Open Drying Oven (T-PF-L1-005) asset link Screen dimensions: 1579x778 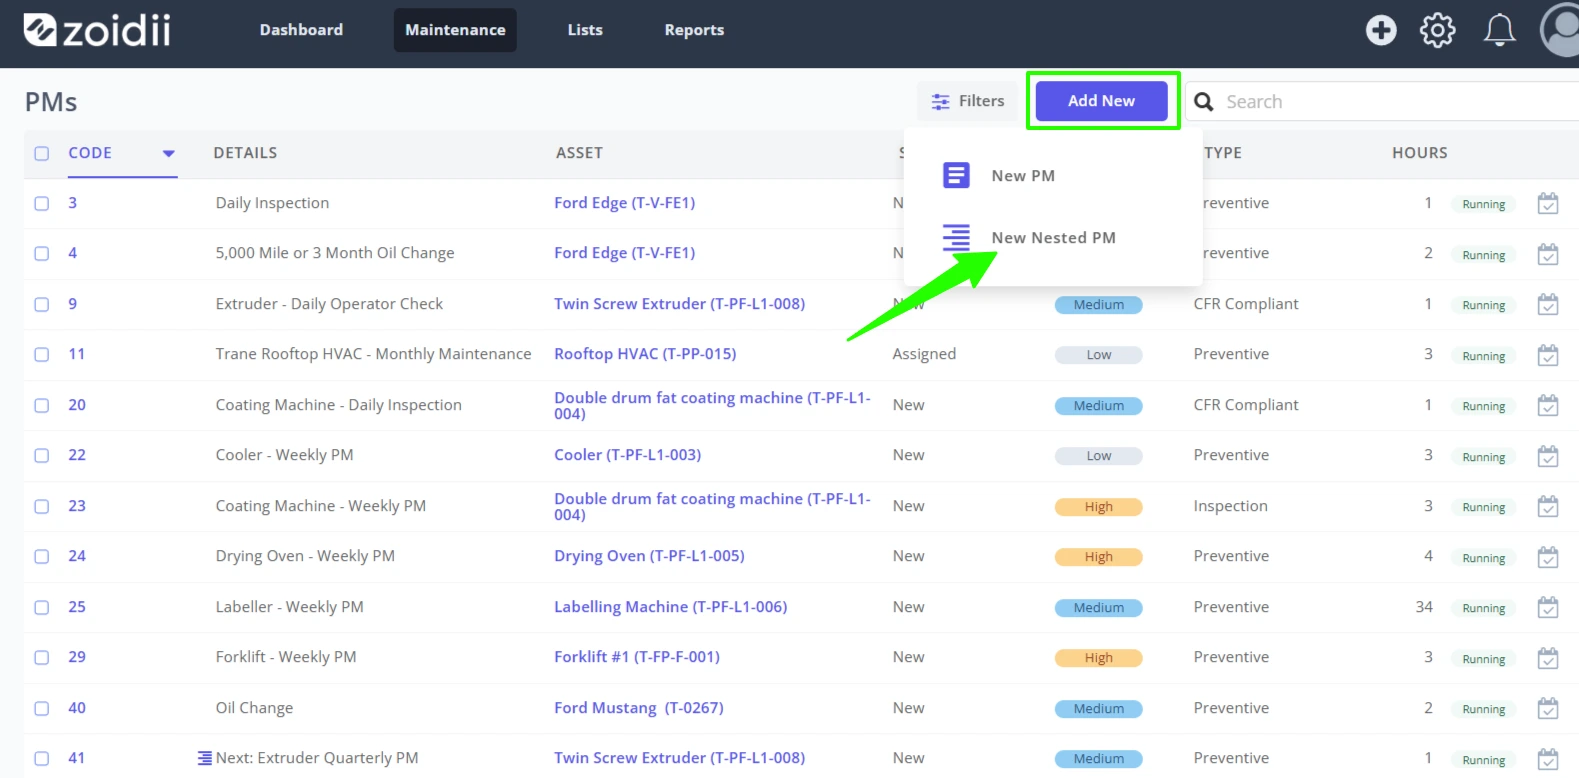(x=649, y=556)
